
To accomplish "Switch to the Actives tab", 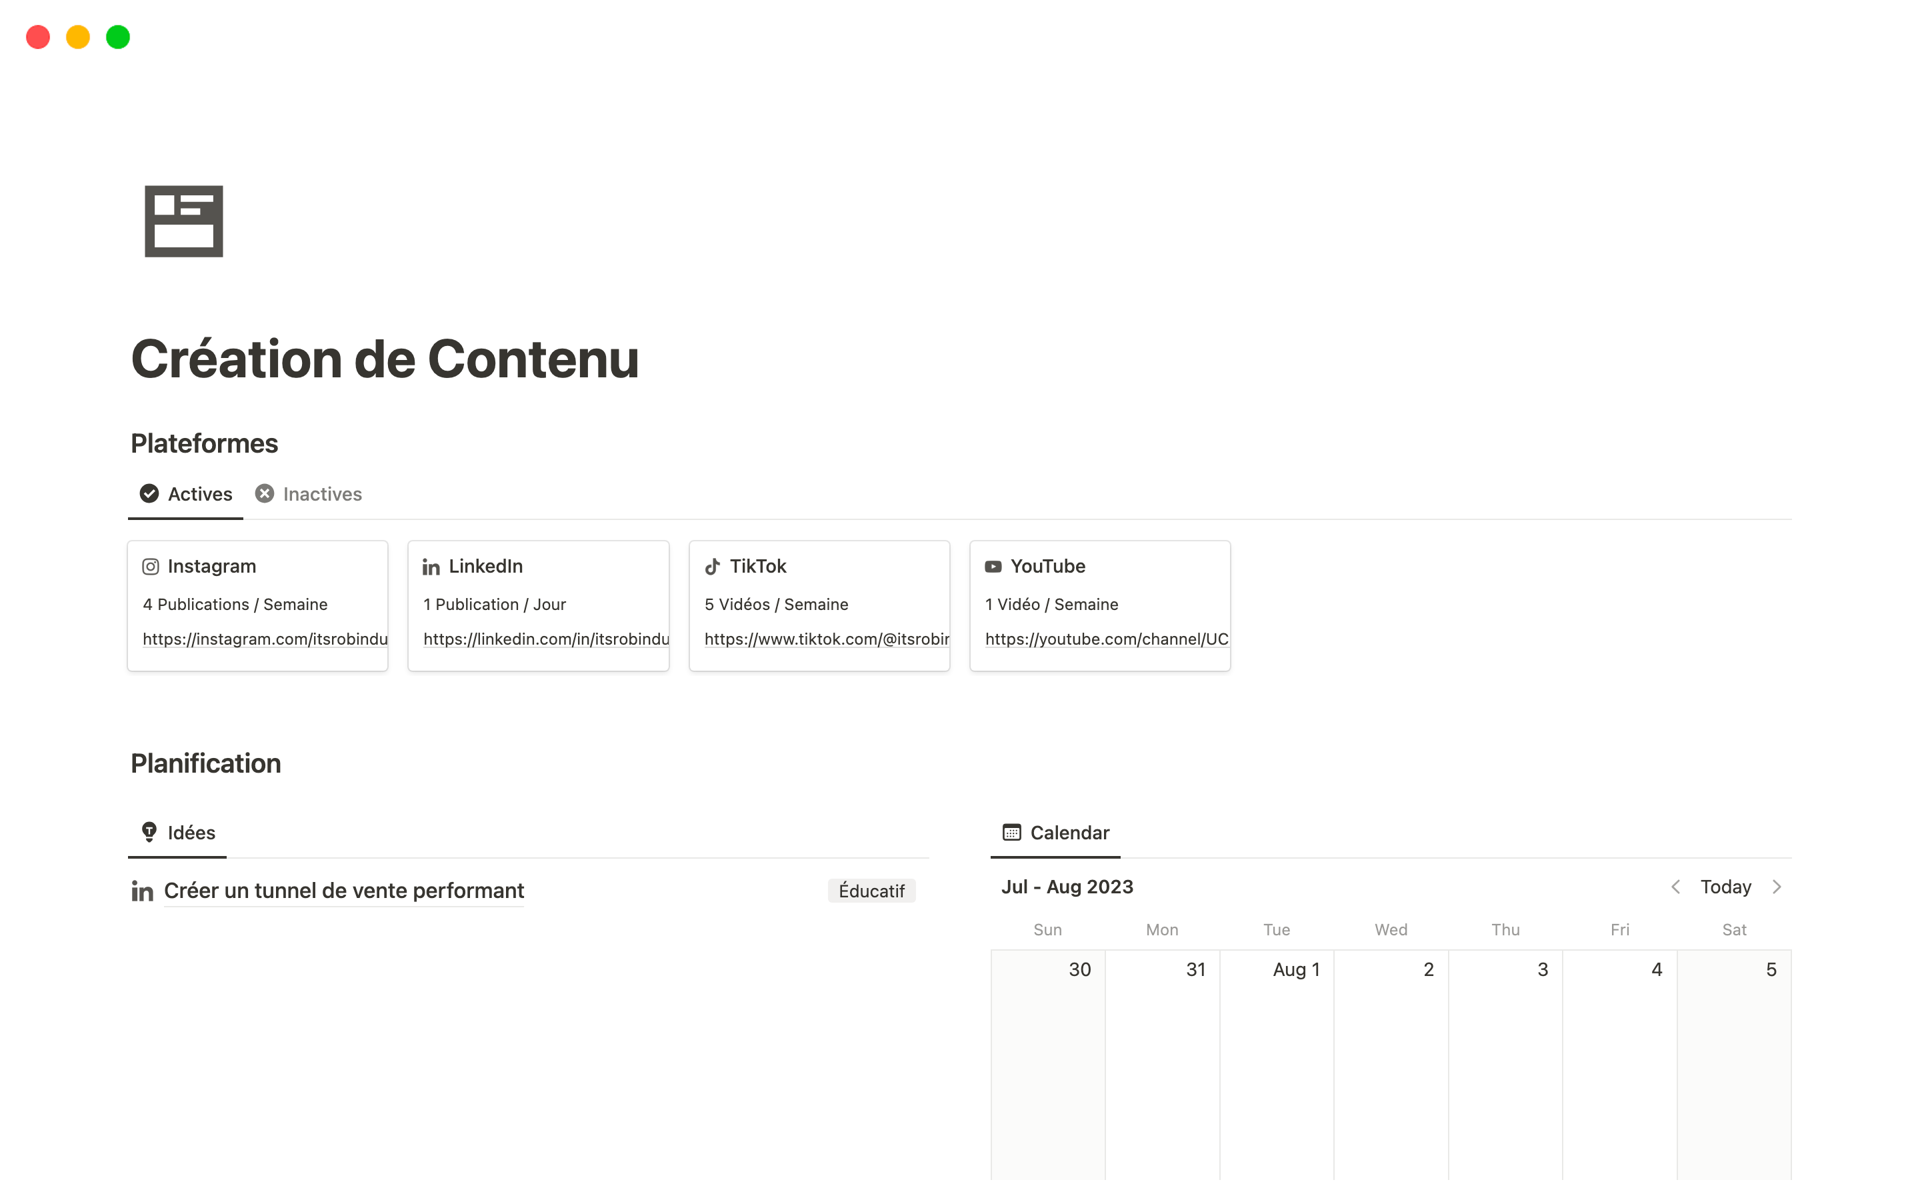I will click(187, 494).
